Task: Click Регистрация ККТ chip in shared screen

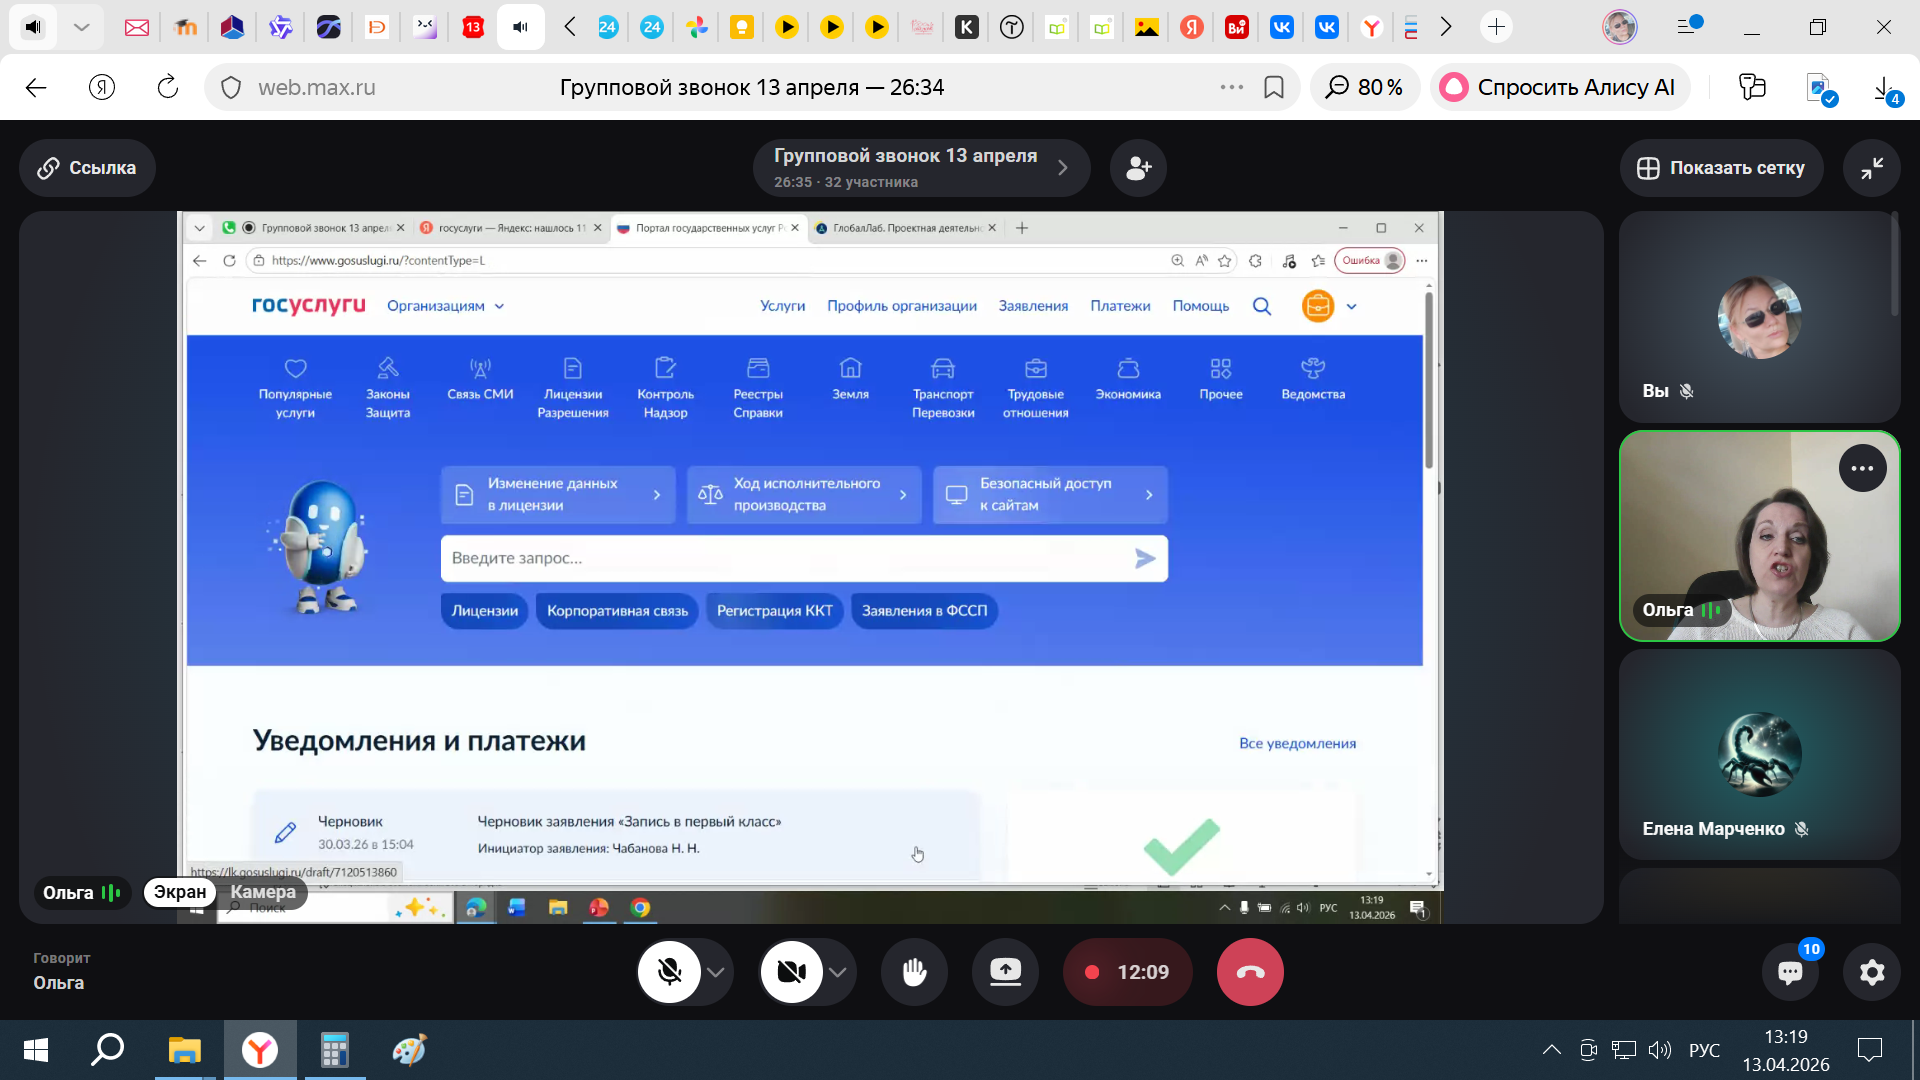Action: tap(774, 611)
